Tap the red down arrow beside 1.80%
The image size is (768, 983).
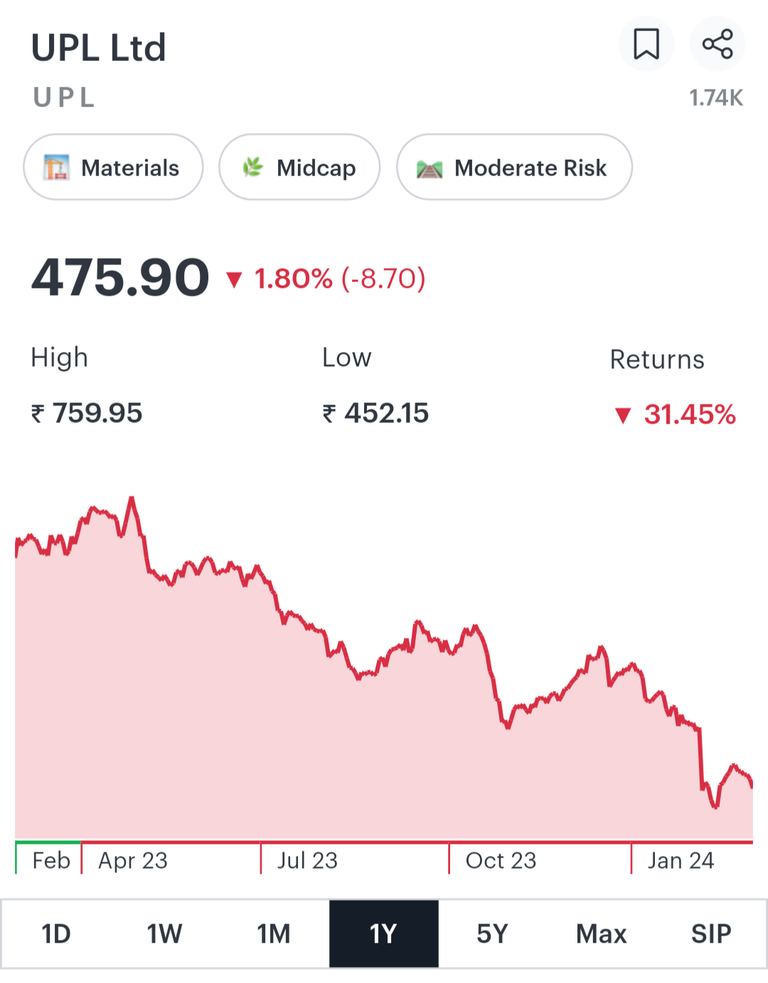(234, 280)
